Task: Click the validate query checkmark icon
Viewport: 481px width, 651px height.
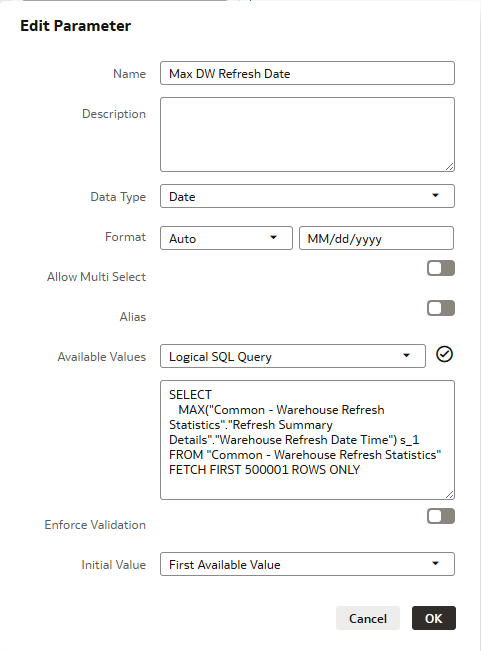Action: point(444,355)
